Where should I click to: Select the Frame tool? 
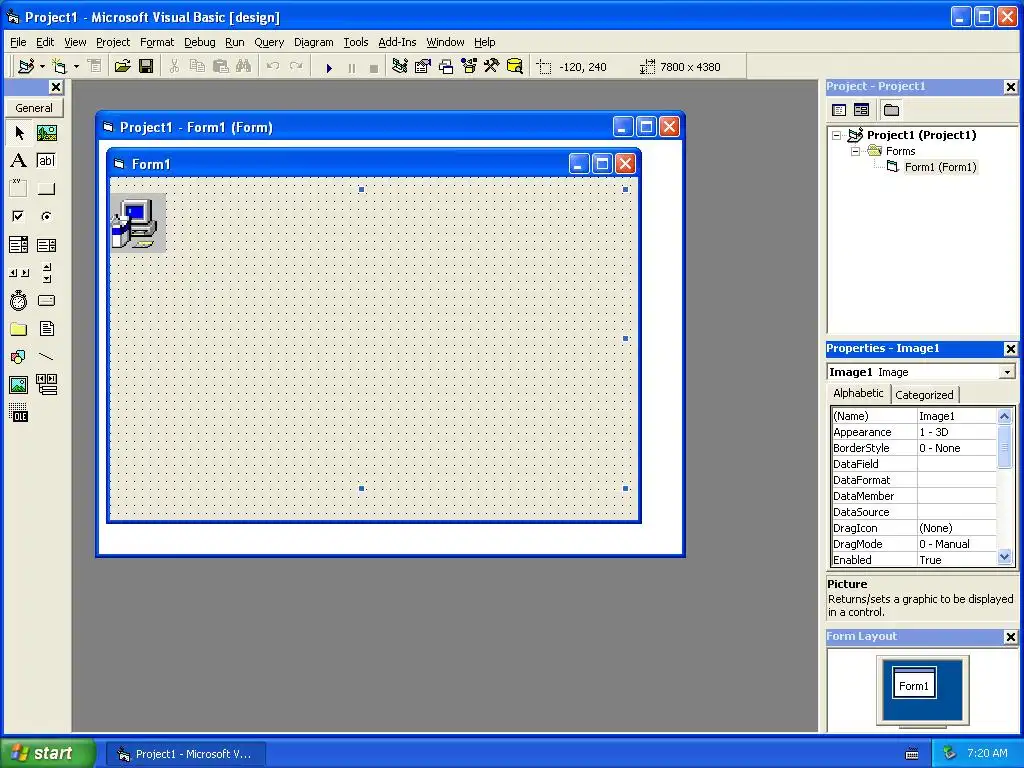(19, 189)
